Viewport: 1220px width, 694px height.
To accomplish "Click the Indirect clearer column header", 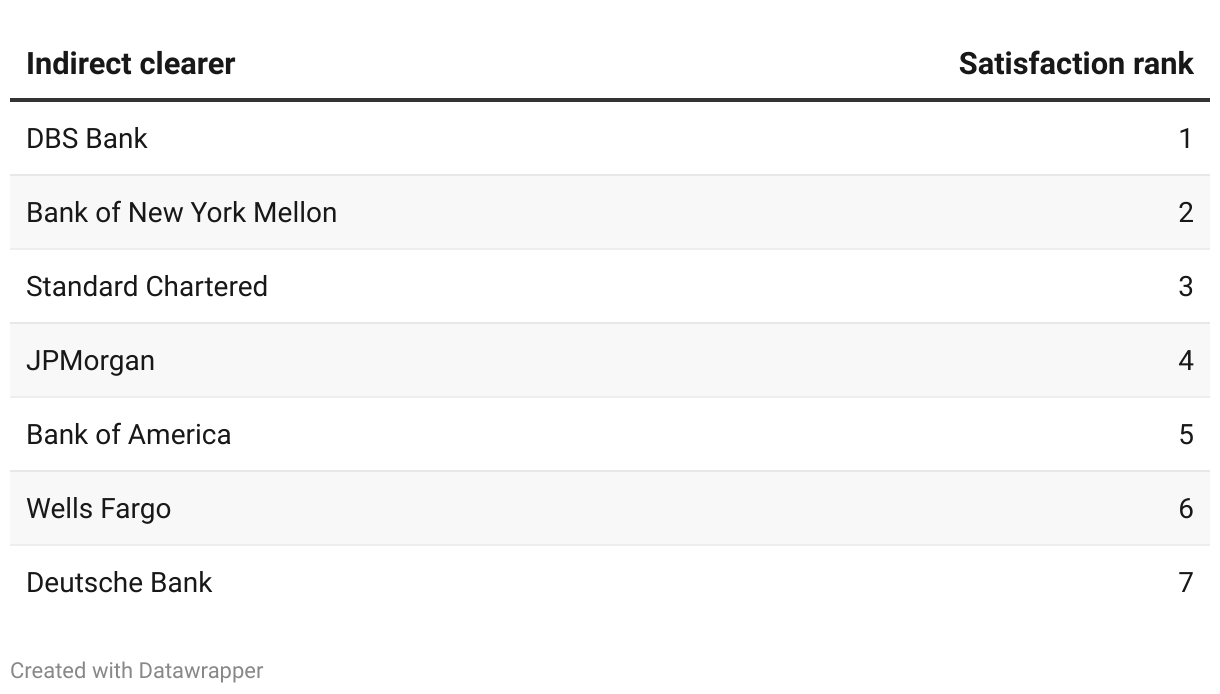I will [x=130, y=64].
